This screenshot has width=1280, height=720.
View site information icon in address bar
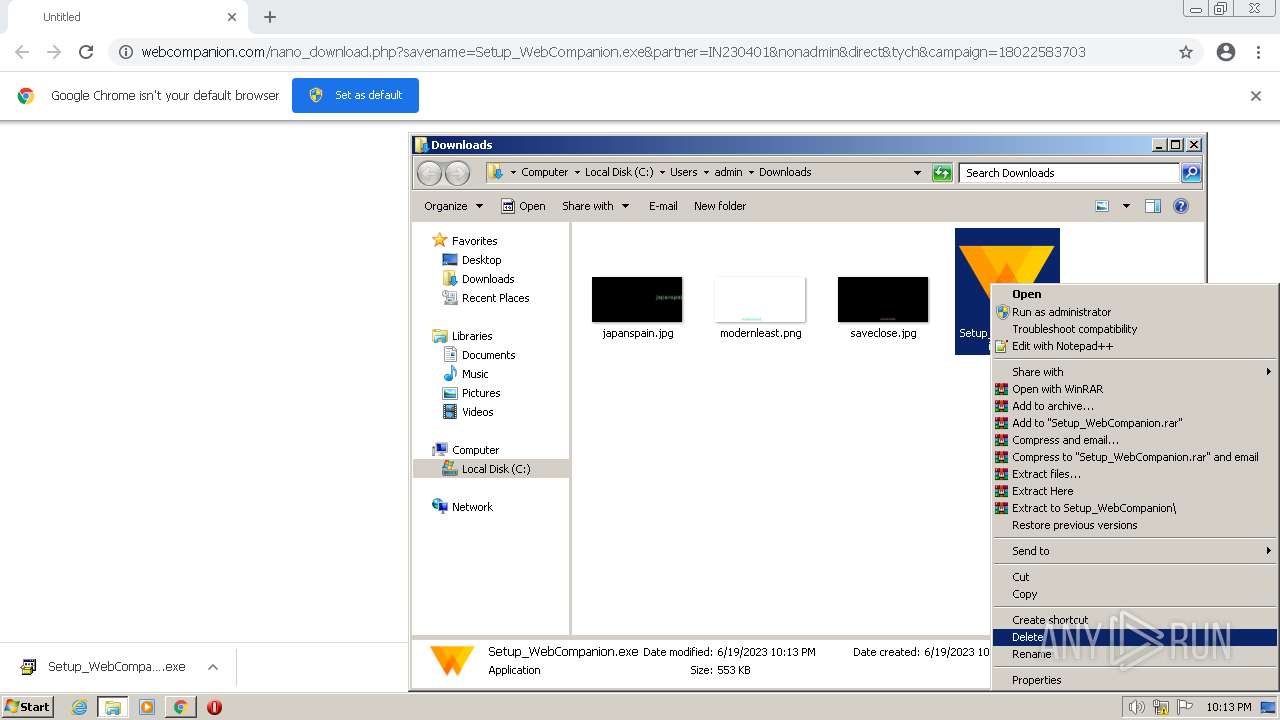[126, 52]
